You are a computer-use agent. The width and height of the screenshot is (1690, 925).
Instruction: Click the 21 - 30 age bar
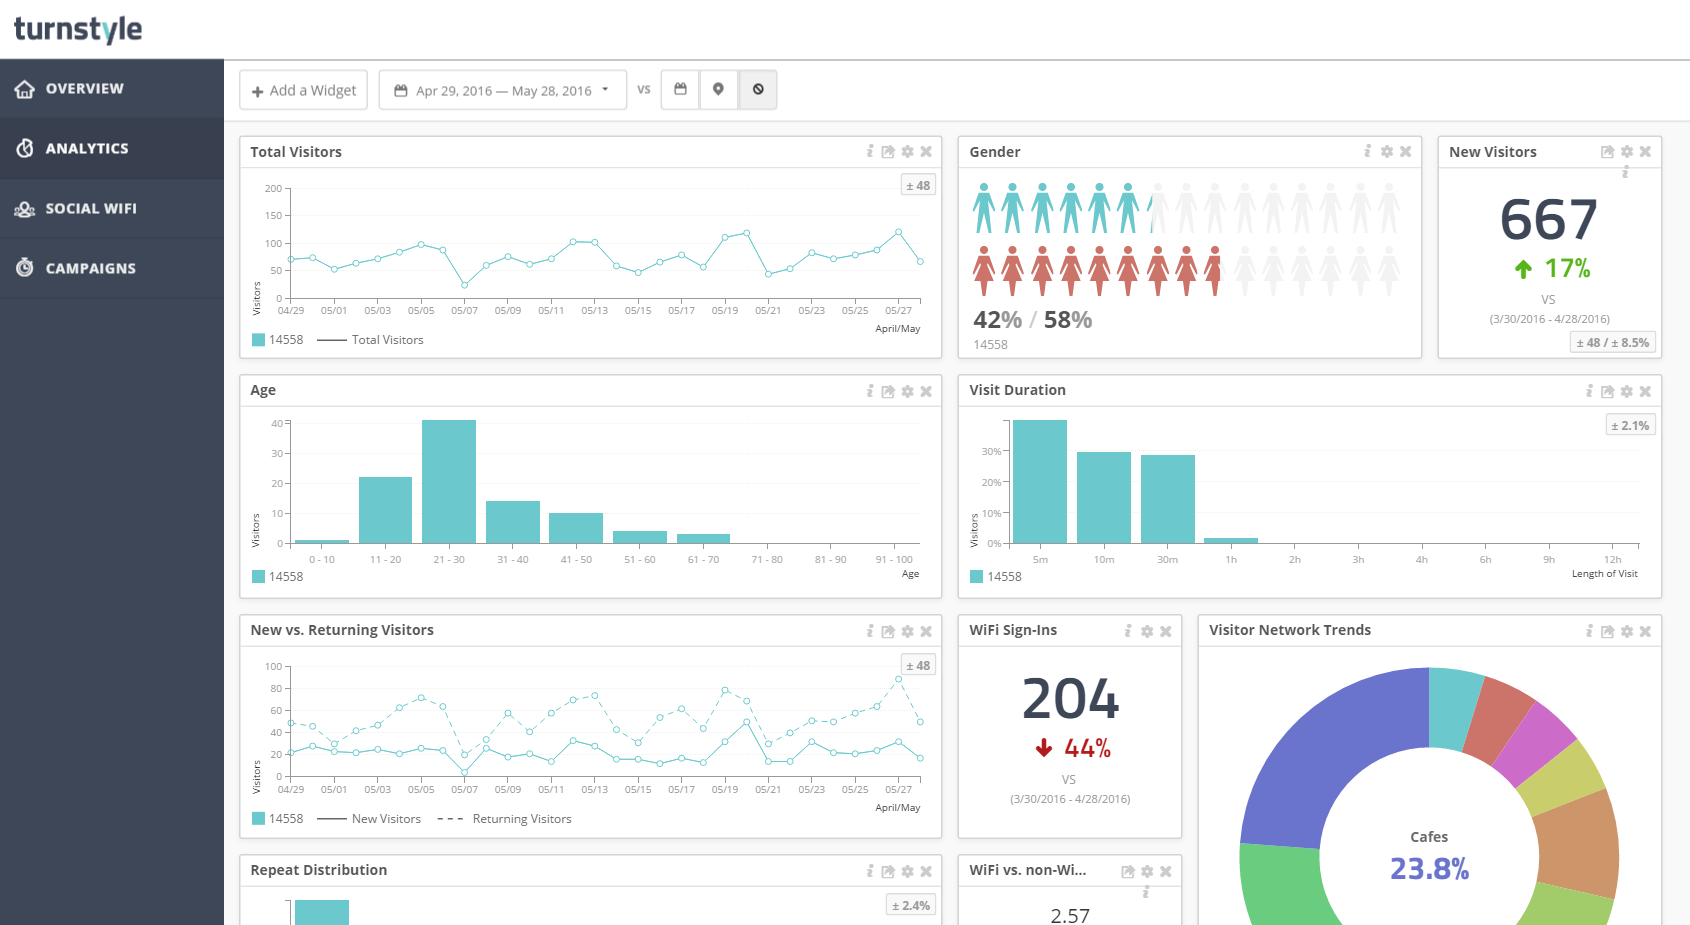coord(449,482)
